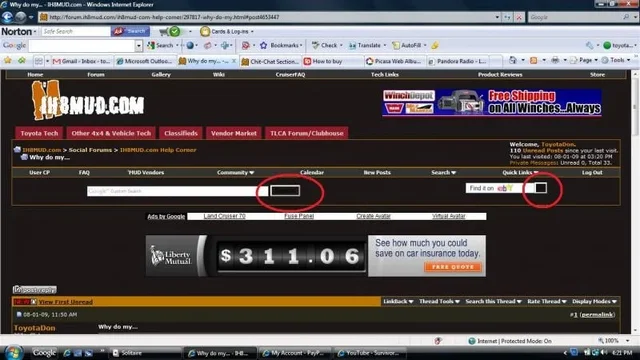Screen dimensions: 640x360
Task: Click the Google Custom Search text field
Action: pyautogui.click(x=178, y=191)
